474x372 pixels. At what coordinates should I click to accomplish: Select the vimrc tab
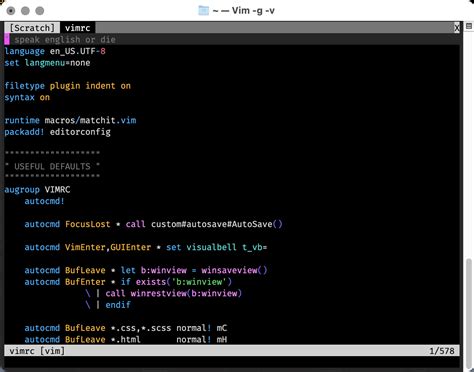pyautogui.click(x=77, y=28)
